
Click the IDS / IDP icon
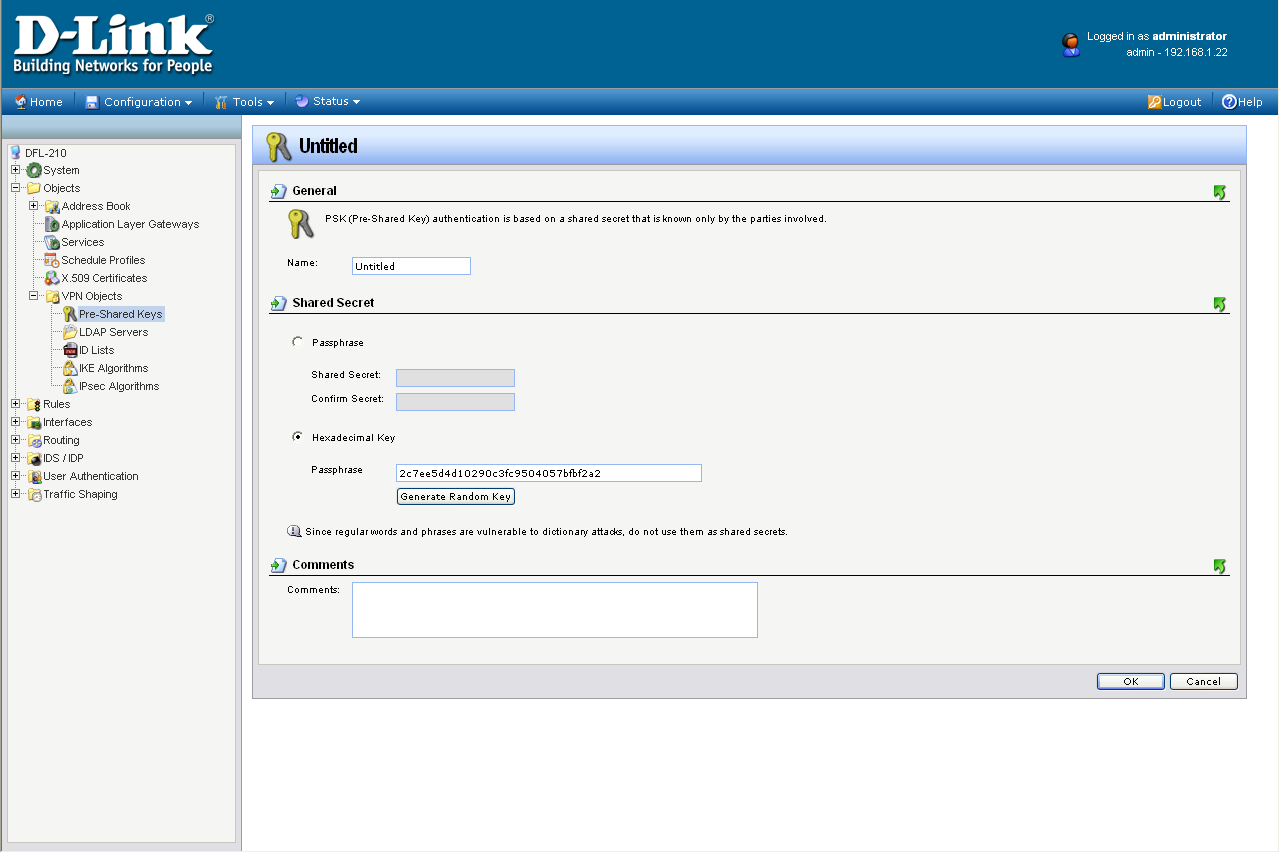click(x=34, y=458)
